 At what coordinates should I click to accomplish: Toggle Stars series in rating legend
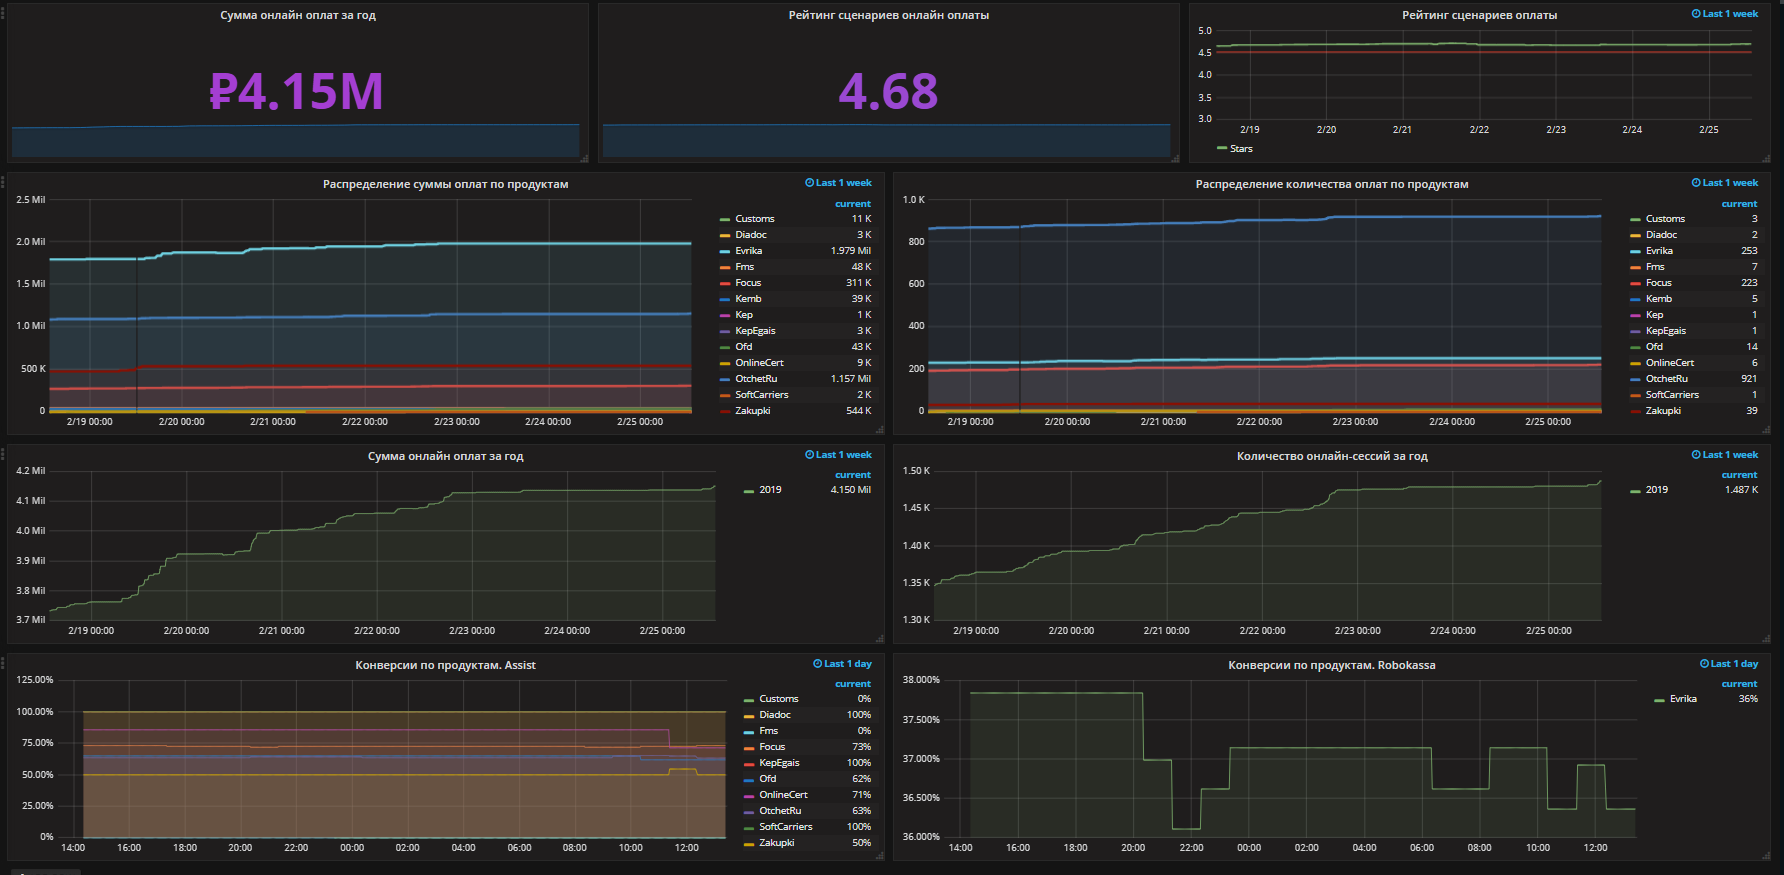coord(1241,149)
